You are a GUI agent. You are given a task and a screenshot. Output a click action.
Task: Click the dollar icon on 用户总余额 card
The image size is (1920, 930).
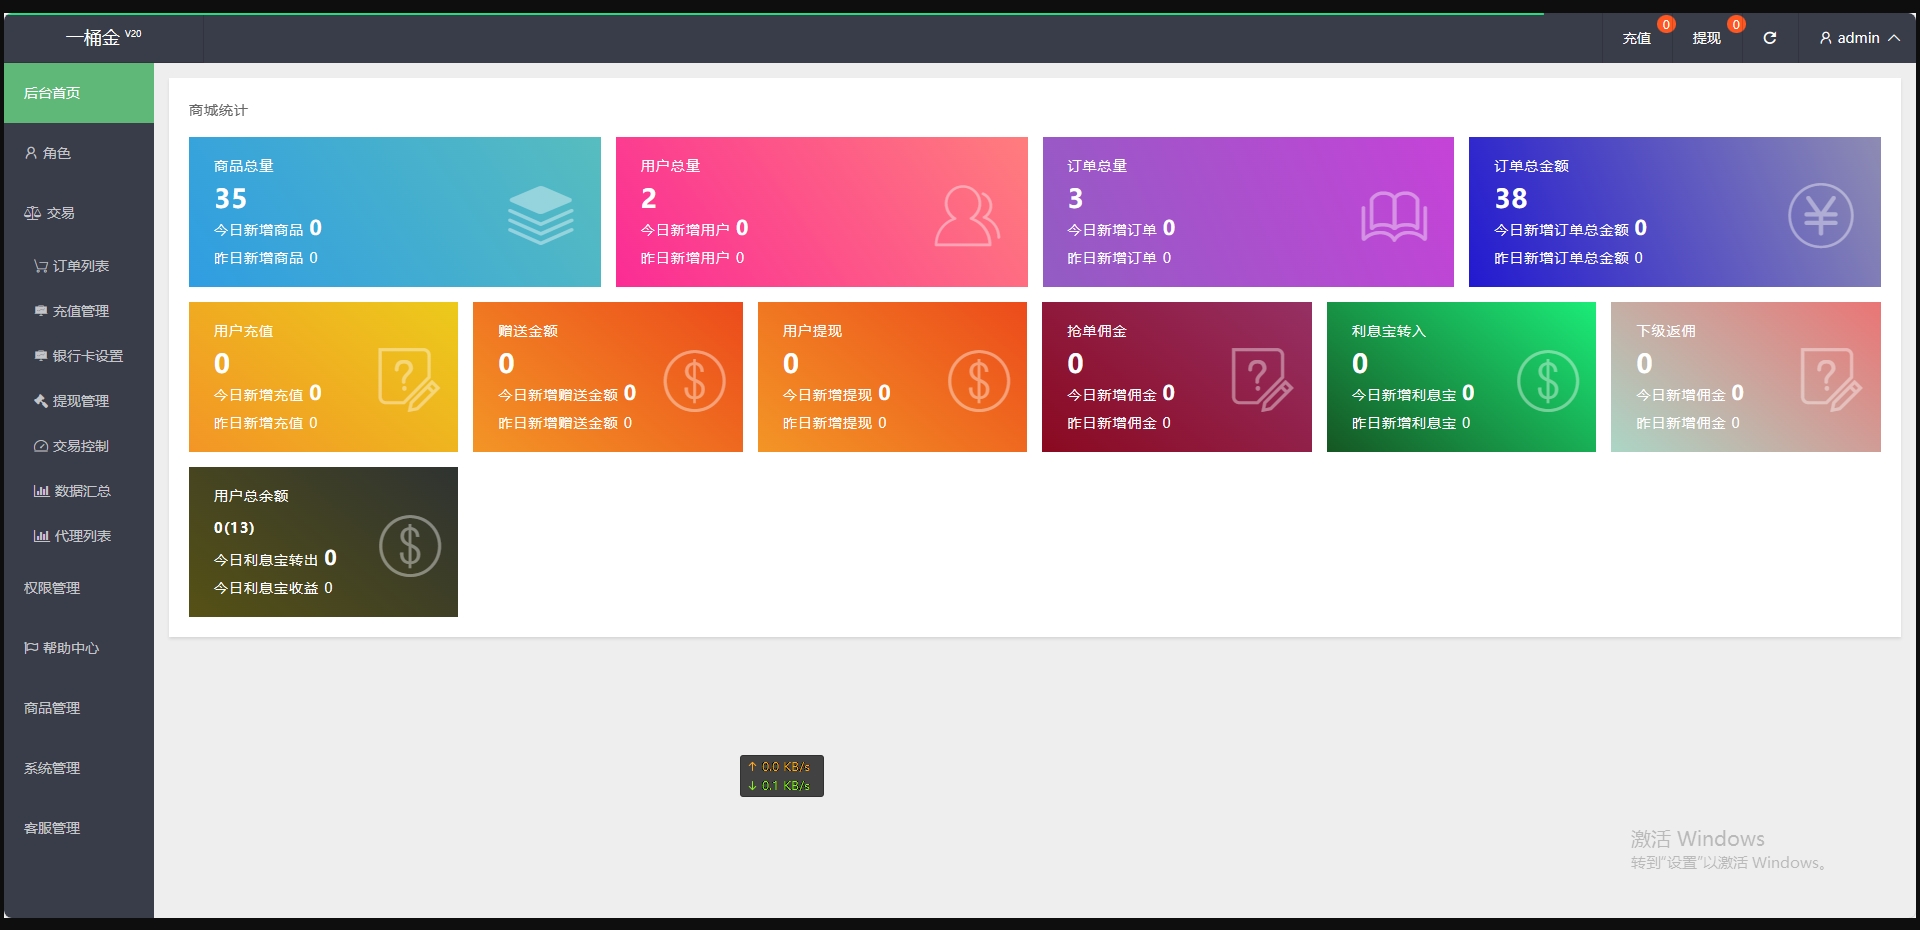410,546
